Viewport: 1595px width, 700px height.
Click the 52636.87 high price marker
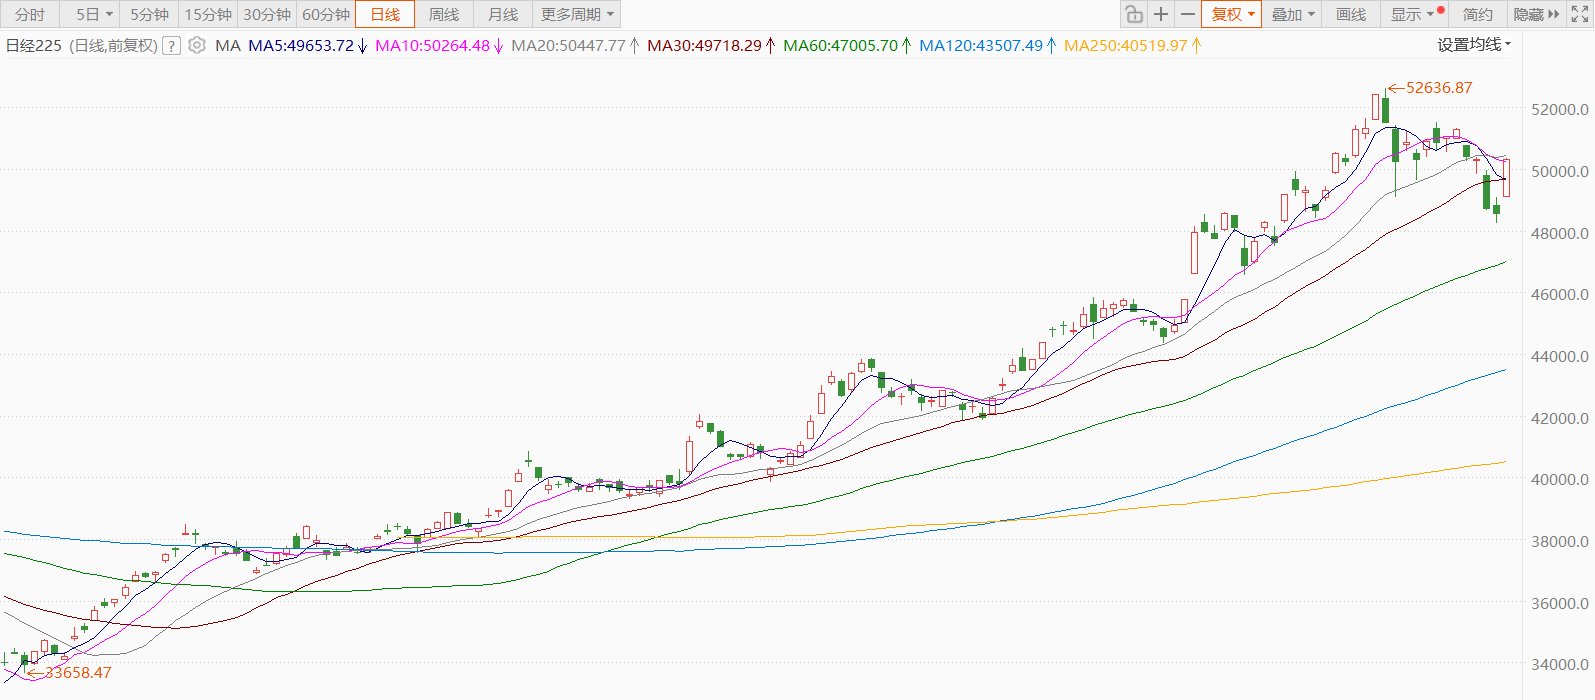pyautogui.click(x=1438, y=87)
